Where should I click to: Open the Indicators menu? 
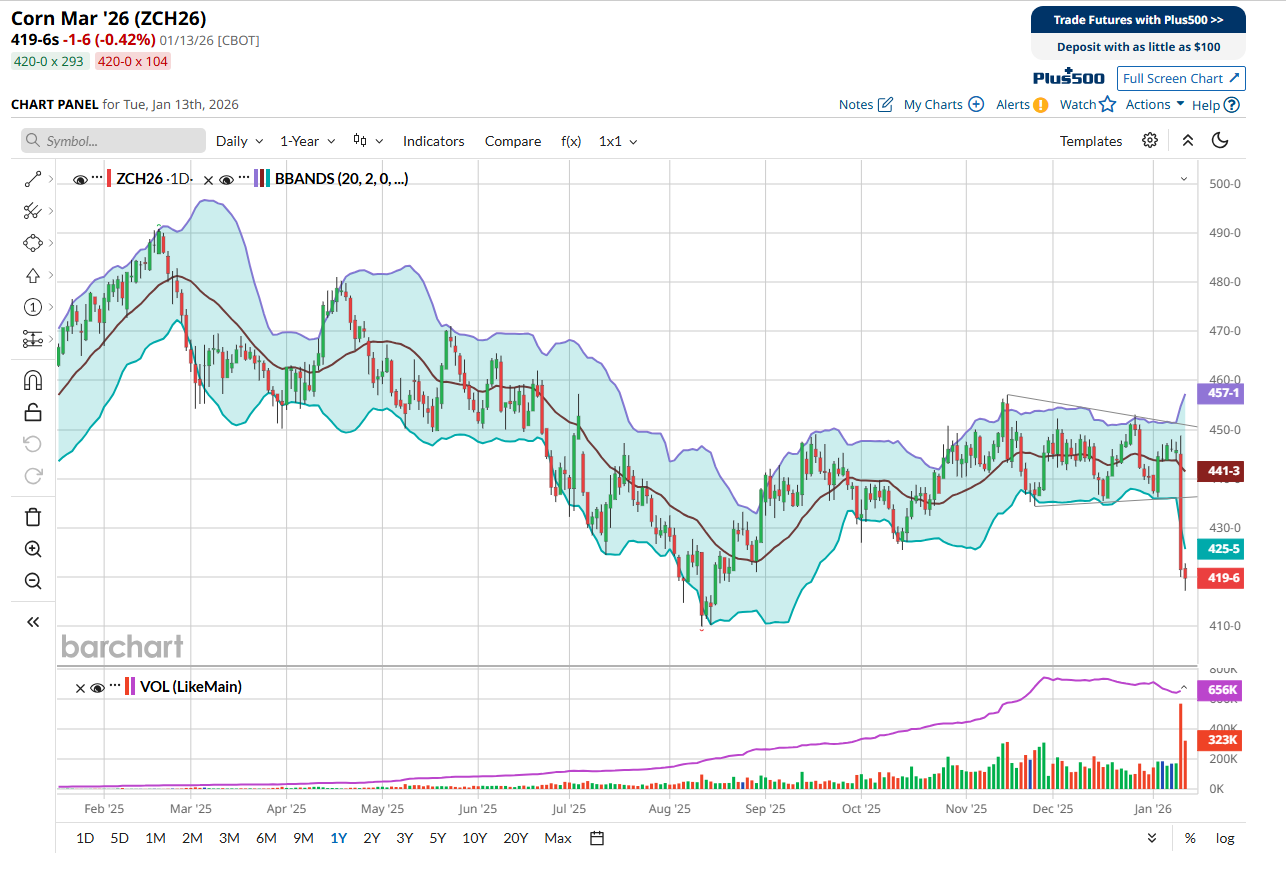(x=433, y=141)
